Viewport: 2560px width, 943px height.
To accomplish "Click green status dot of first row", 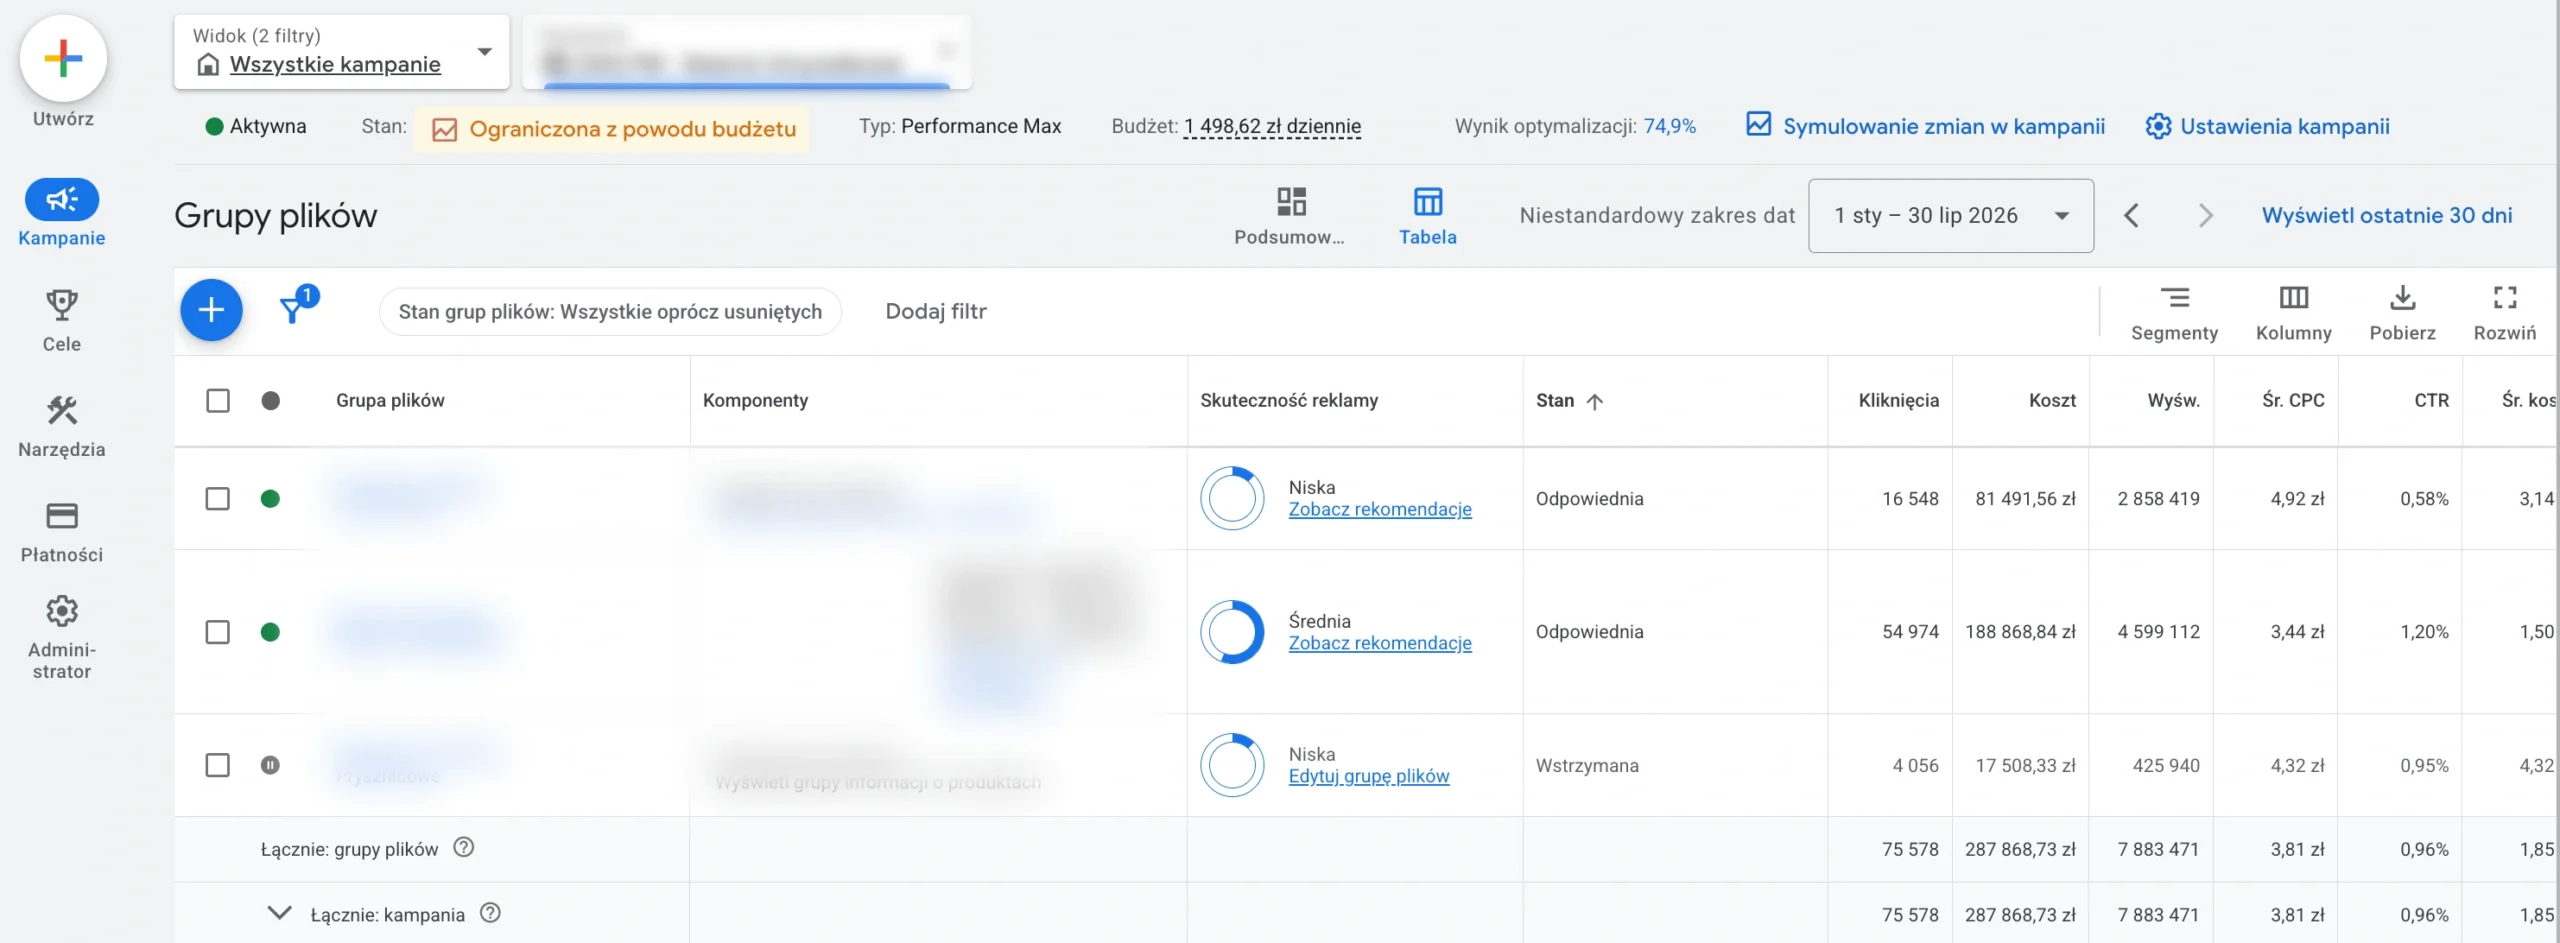I will pos(270,498).
